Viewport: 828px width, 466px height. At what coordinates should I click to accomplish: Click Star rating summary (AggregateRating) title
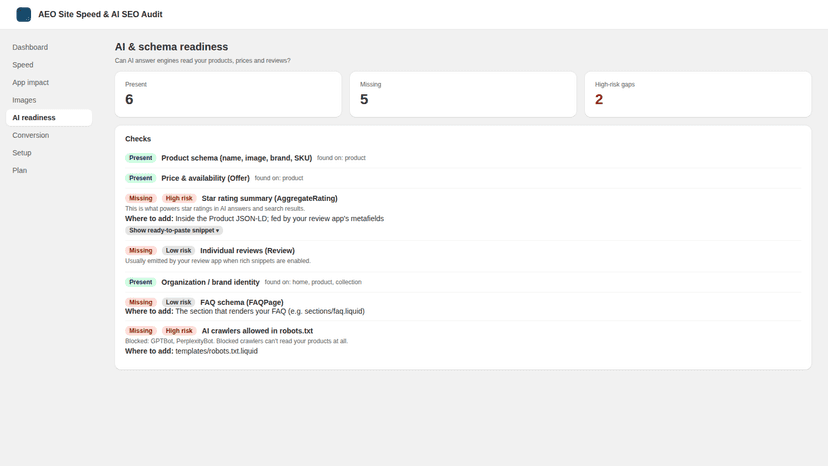[x=269, y=198]
